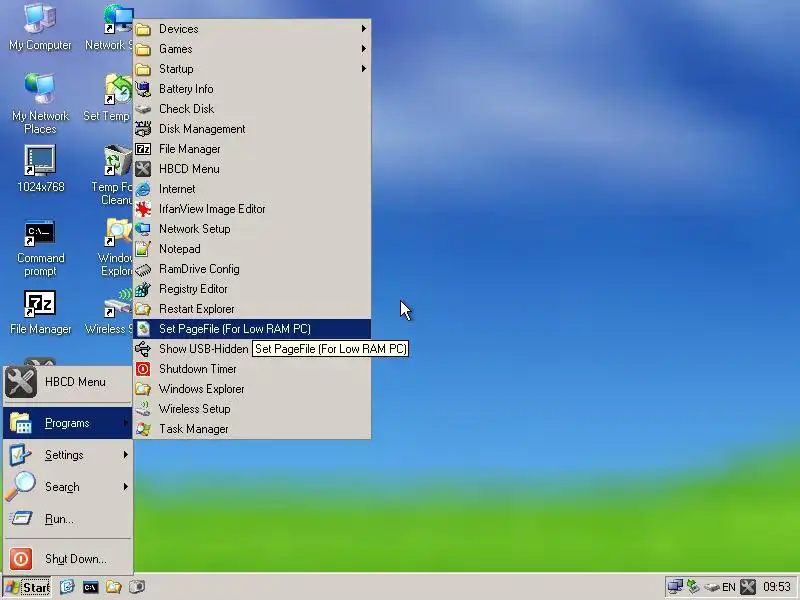The height and width of the screenshot is (600, 800).
Task: Expand the Search submenu in Start menu
Action: [x=67, y=487]
